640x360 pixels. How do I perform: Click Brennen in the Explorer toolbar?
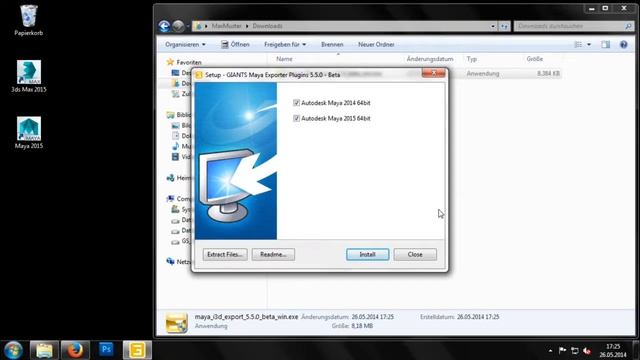click(x=332, y=44)
